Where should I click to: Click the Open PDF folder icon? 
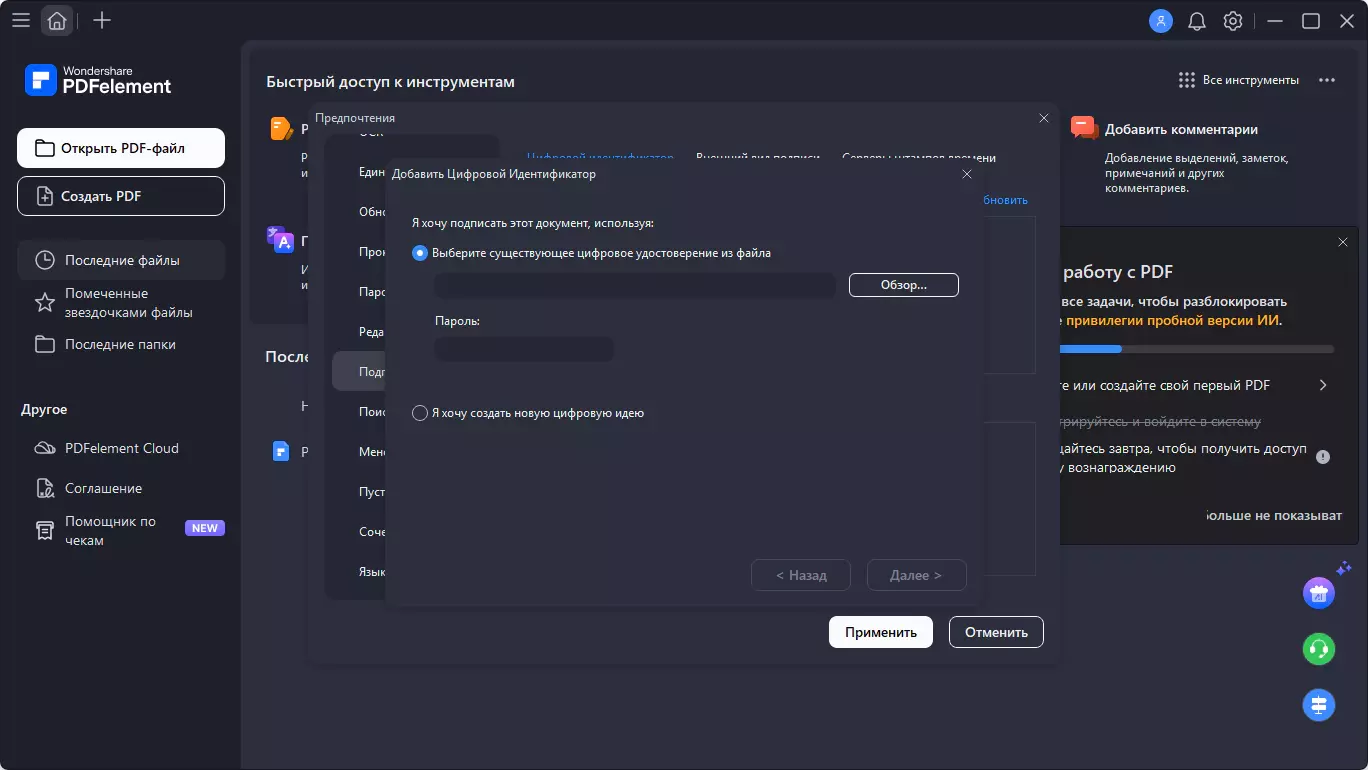click(45, 148)
